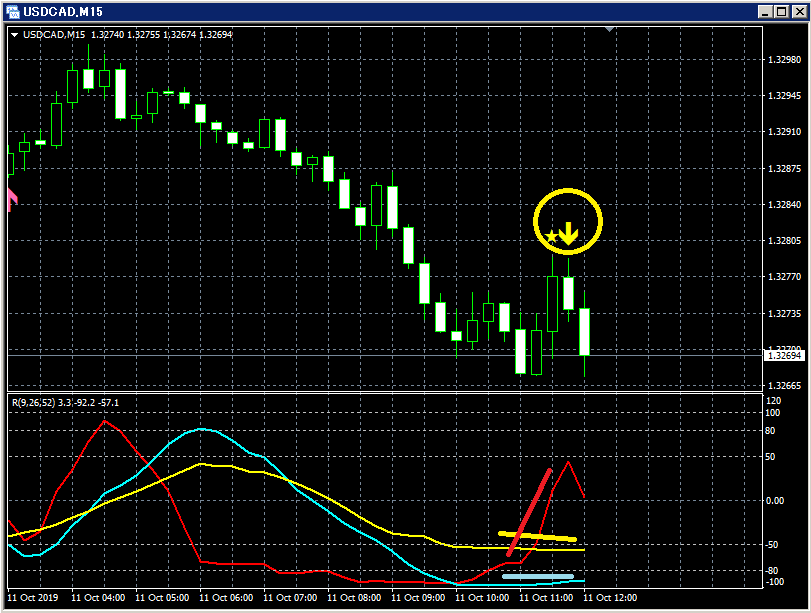This screenshot has height=613, width=811.
Task: Click the 1.32805 price scale label
Action: click(x=784, y=241)
